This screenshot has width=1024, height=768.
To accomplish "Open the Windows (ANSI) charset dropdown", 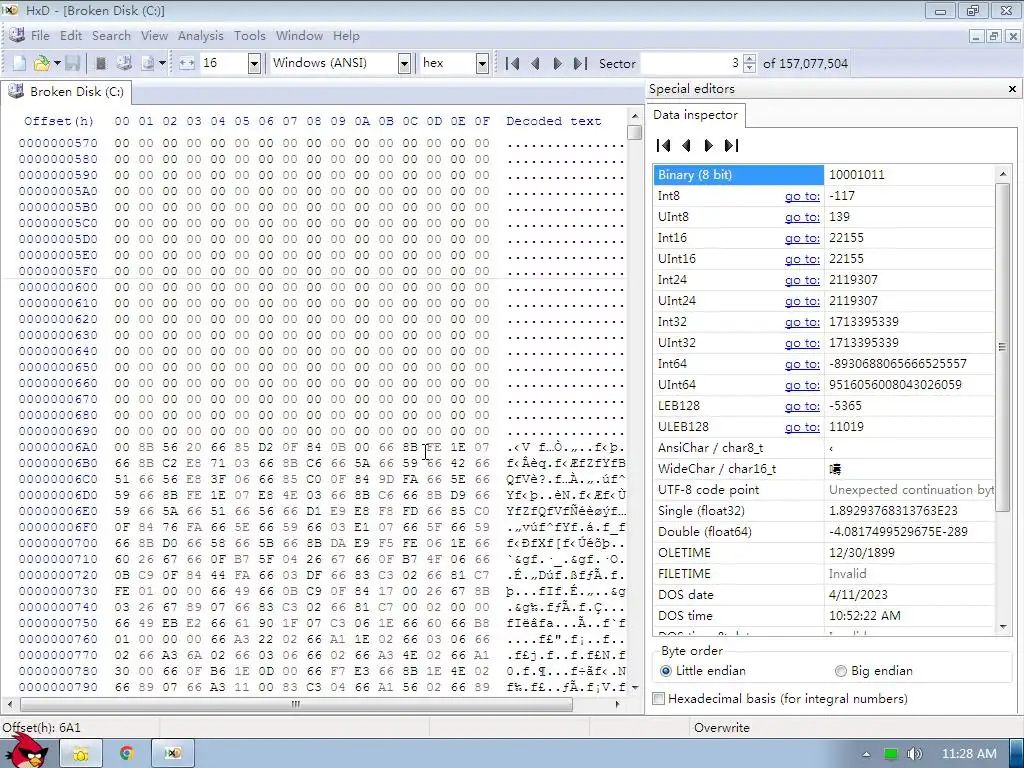I will coord(404,63).
